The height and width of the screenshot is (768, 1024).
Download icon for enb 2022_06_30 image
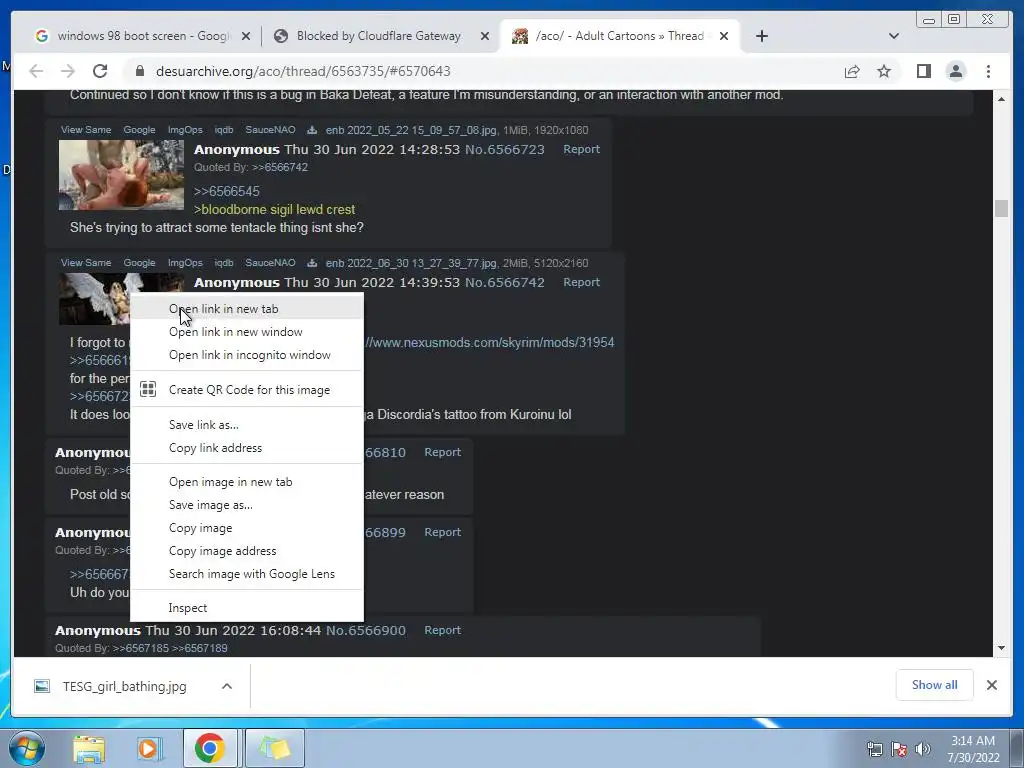[312, 263]
